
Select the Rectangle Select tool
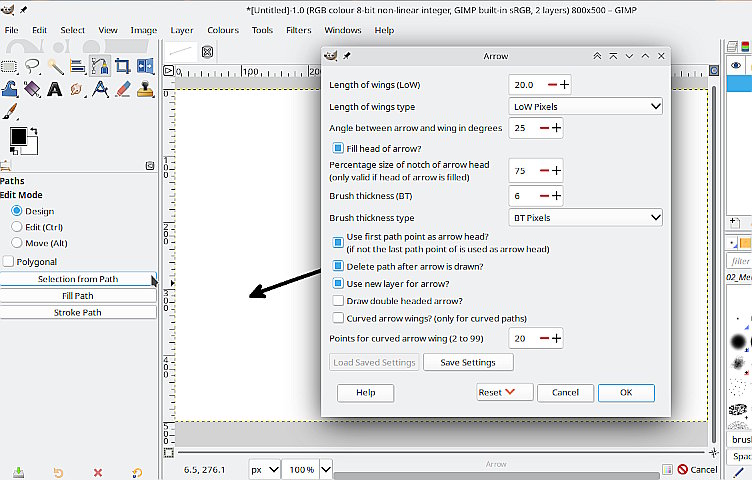coord(9,66)
